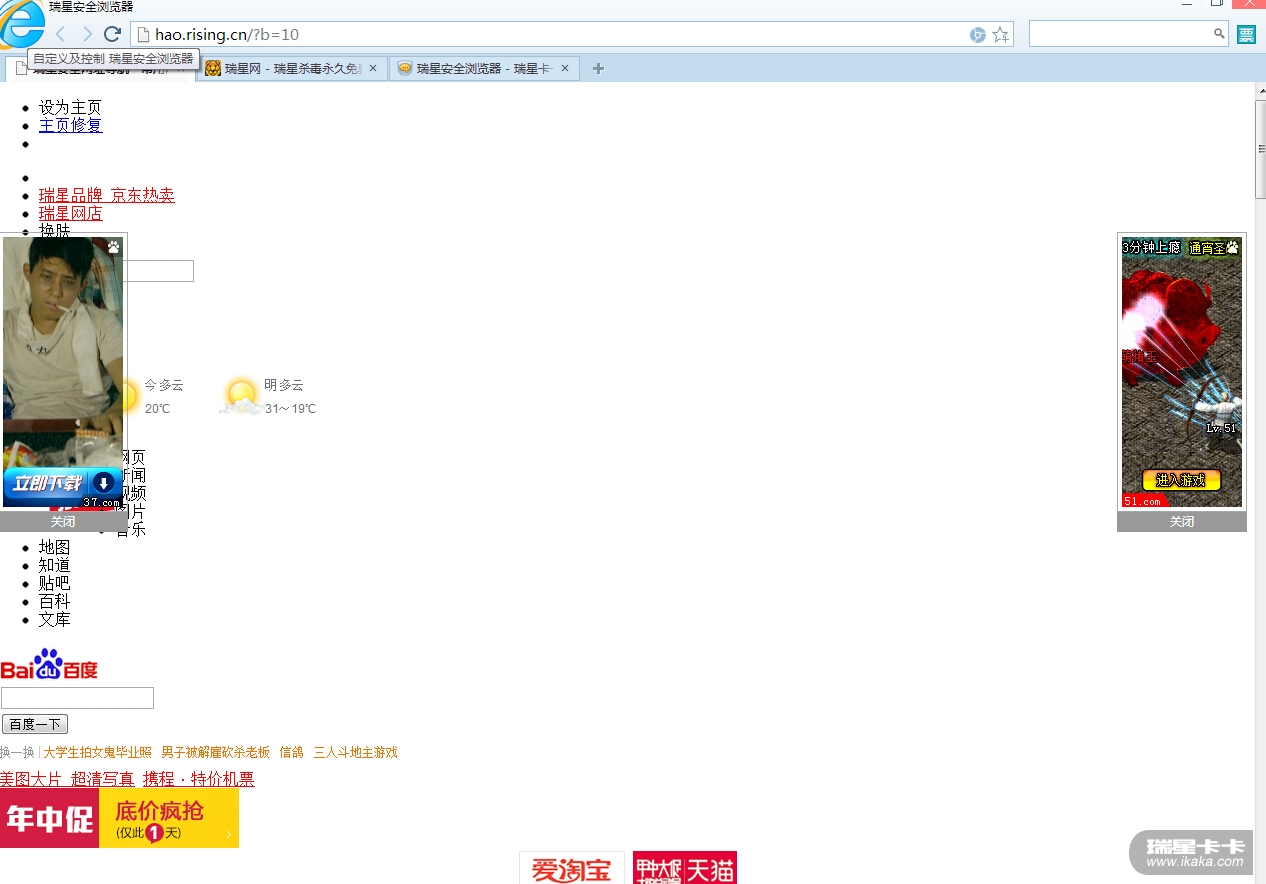Open hot search 男子被解雇砍杀老板
Image resolution: width=1266 pixels, height=884 pixels.
pyautogui.click(x=215, y=752)
